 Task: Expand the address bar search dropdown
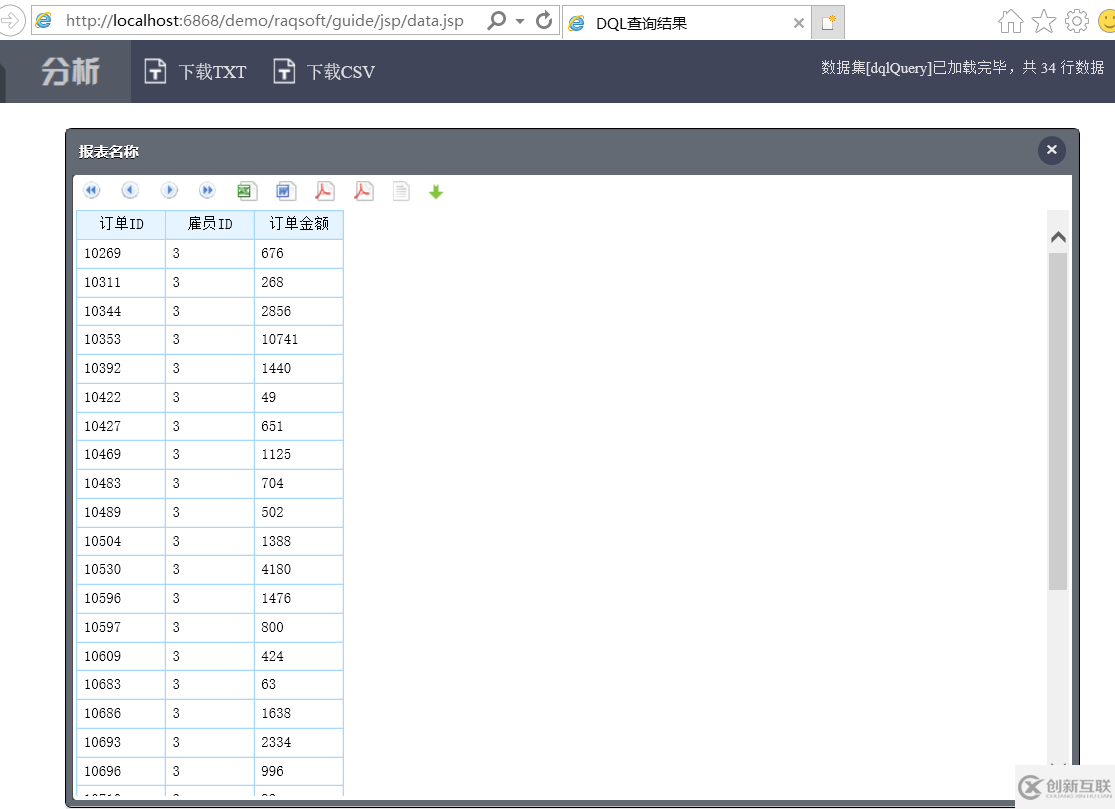point(520,21)
